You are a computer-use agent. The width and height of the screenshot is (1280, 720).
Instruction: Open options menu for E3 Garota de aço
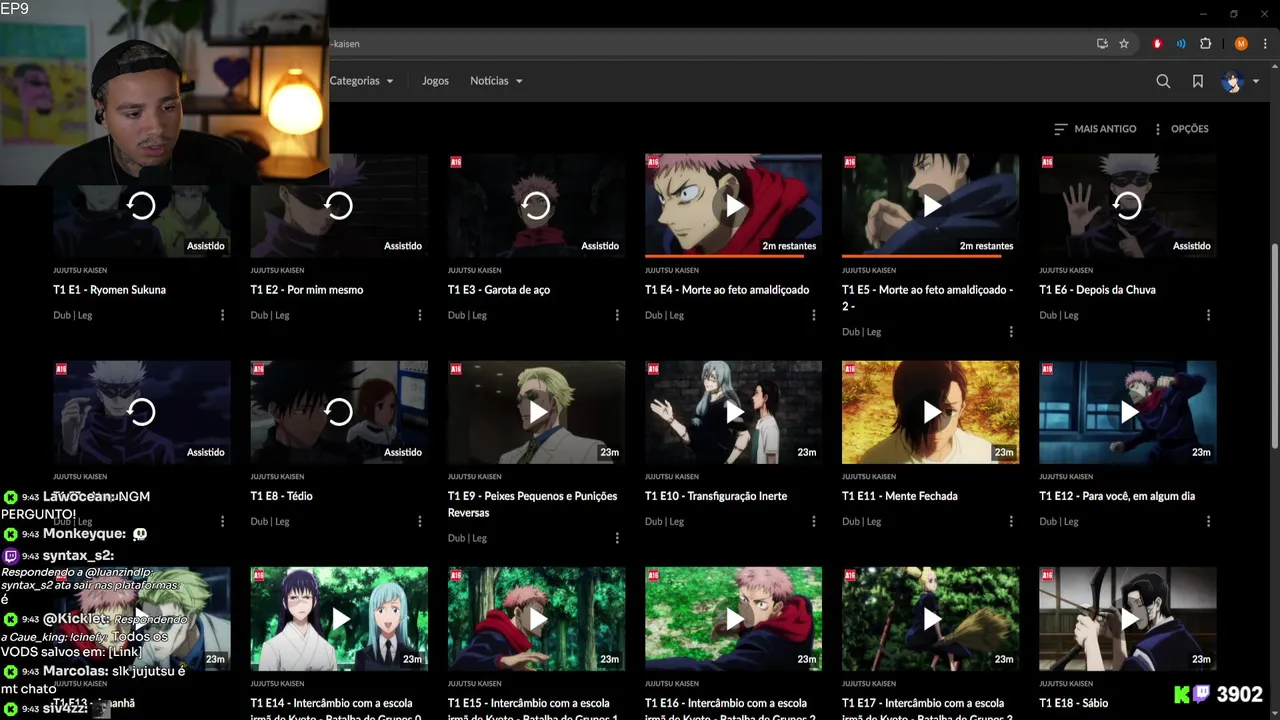coord(616,315)
